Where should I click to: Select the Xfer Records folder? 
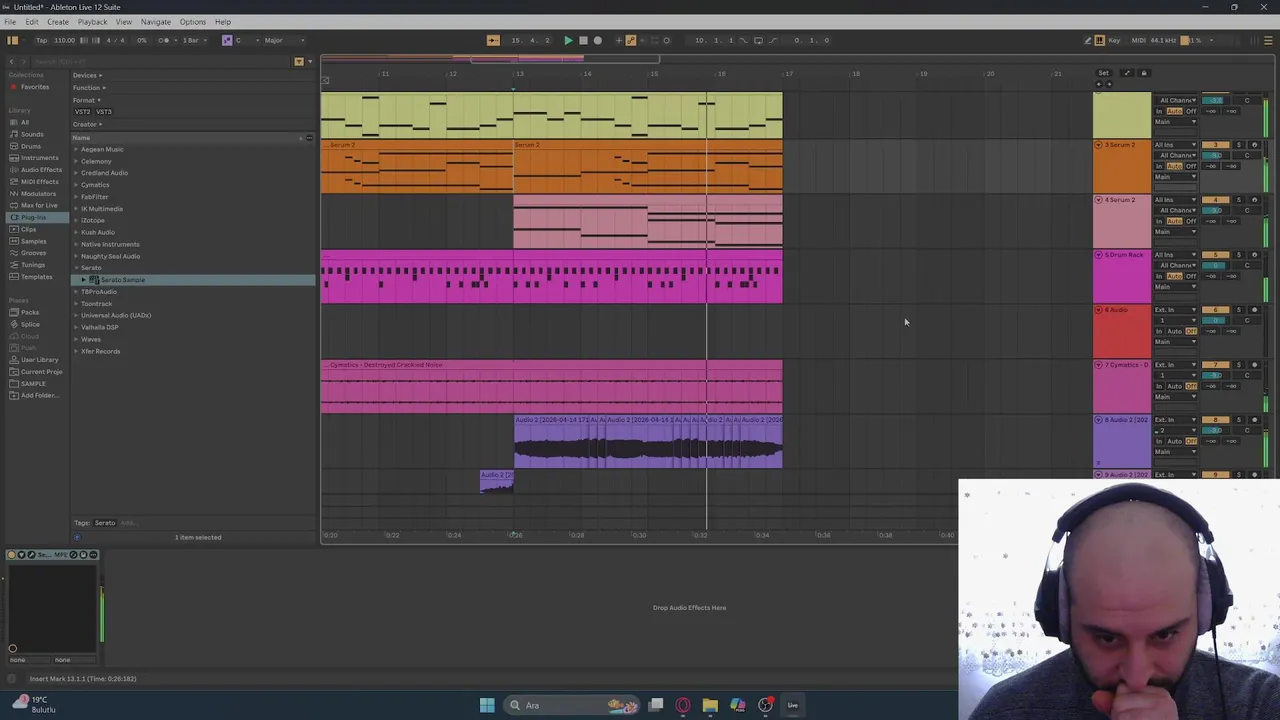100,351
